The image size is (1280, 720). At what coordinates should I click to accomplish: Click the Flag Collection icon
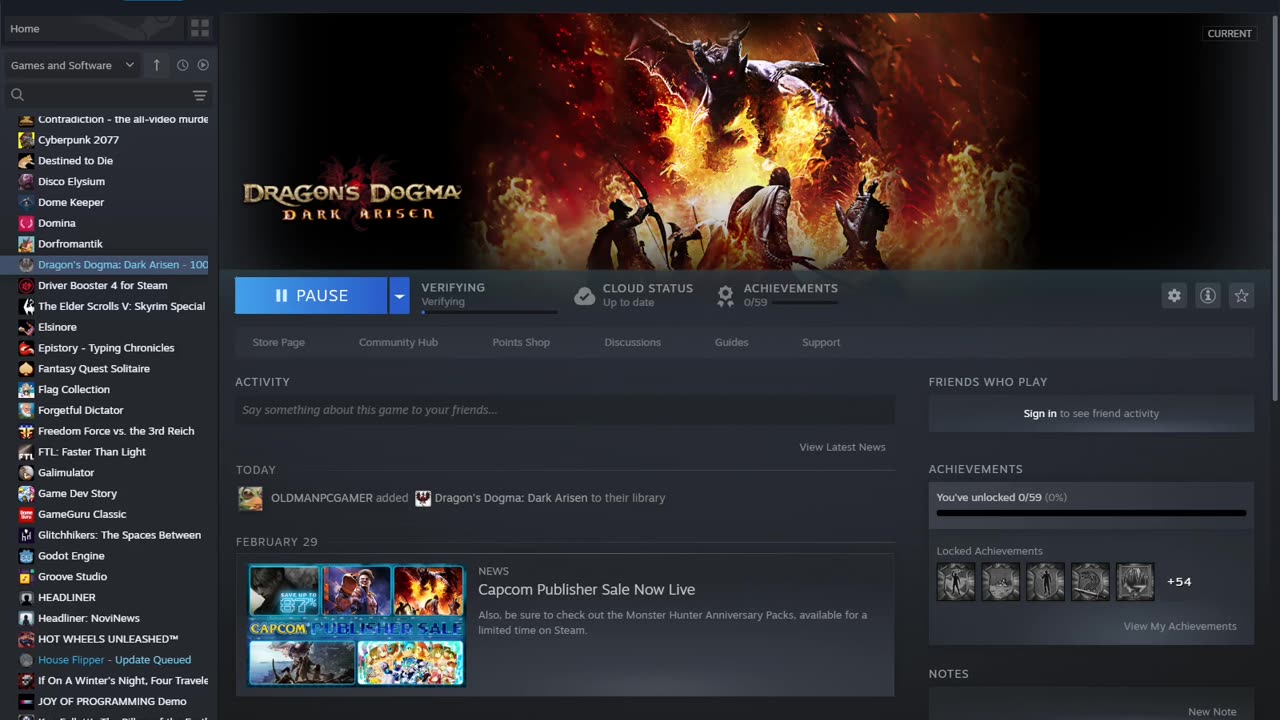(x=26, y=390)
